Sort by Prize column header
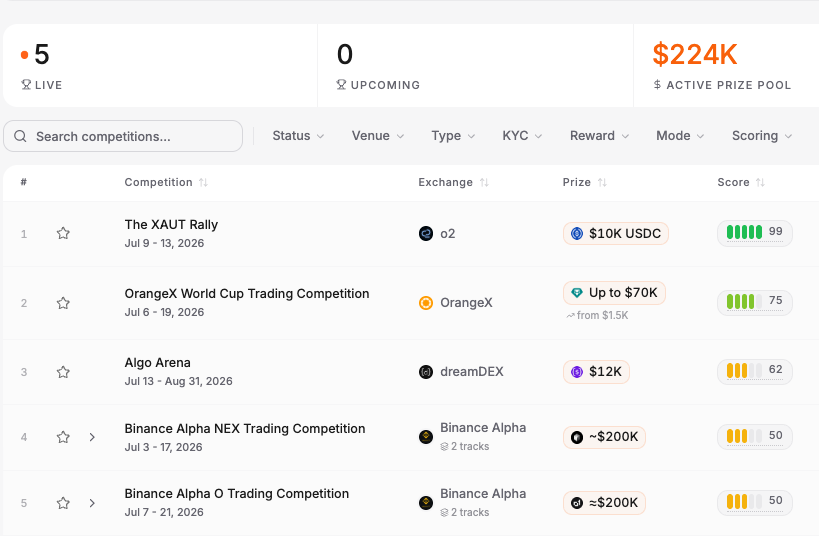 coord(584,182)
